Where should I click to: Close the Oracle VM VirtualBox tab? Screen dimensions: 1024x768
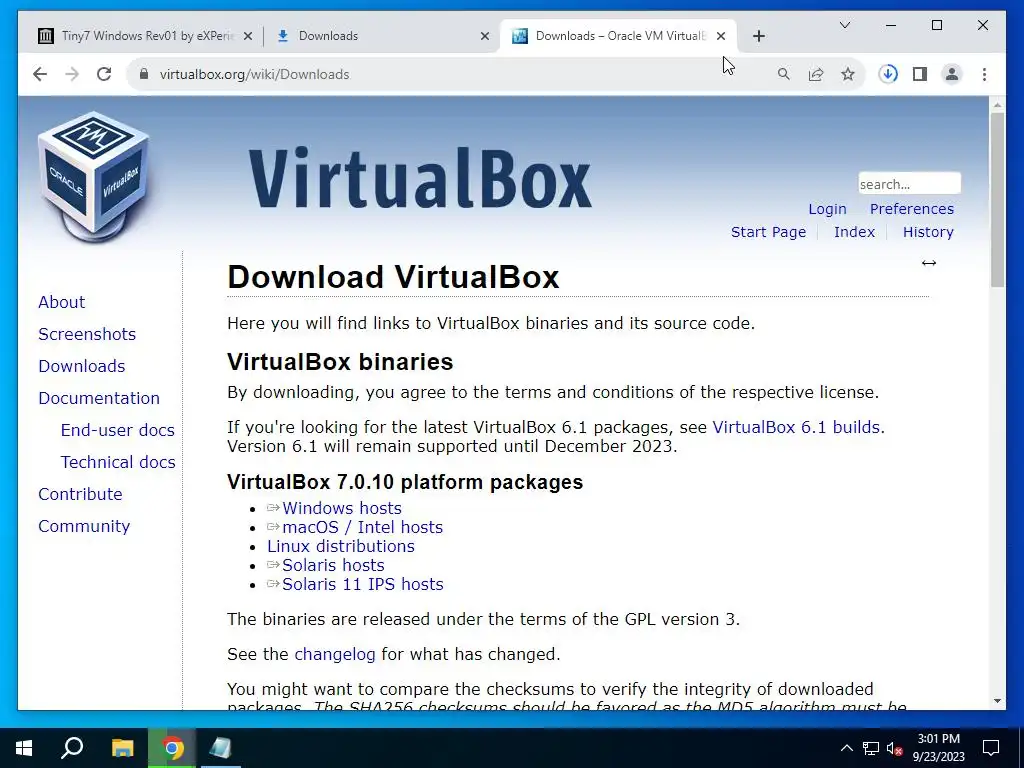click(721, 36)
